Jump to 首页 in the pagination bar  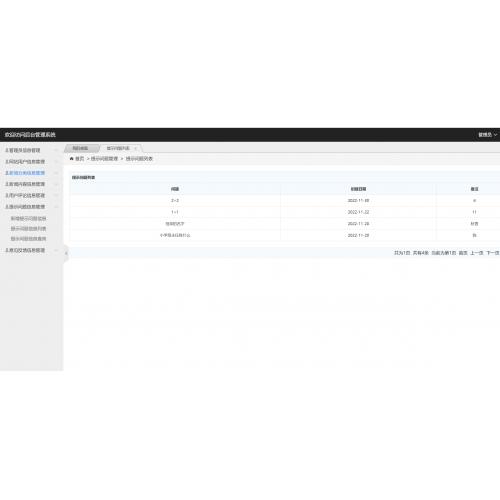[x=463, y=253]
